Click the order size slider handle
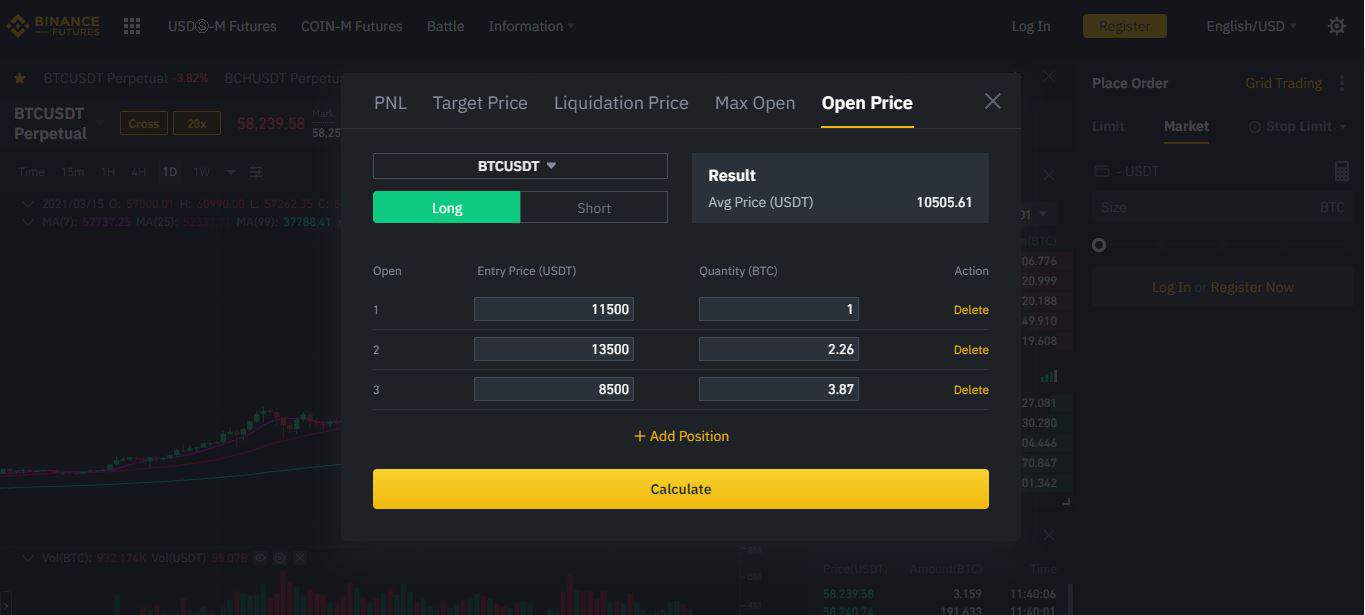Image resolution: width=1365 pixels, height=615 pixels. (1099, 245)
